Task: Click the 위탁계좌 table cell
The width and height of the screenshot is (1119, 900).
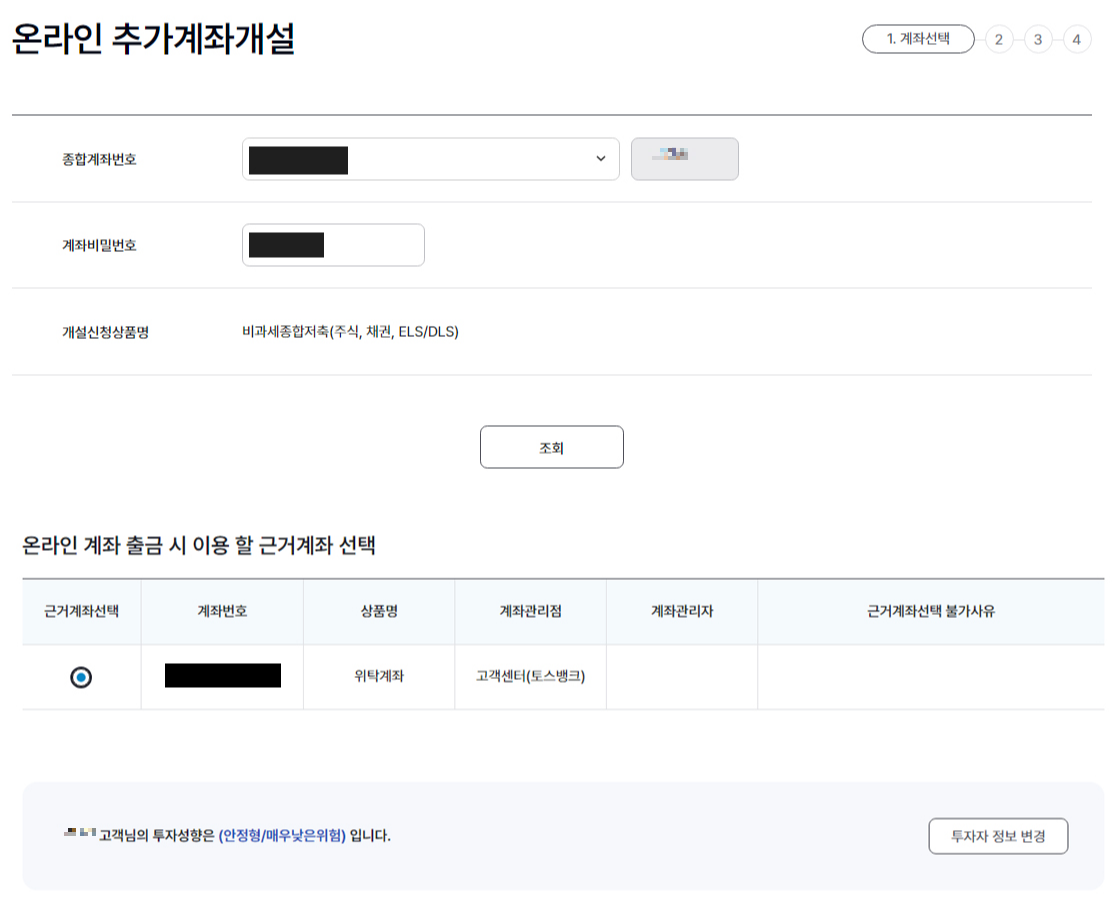Action: [x=379, y=676]
